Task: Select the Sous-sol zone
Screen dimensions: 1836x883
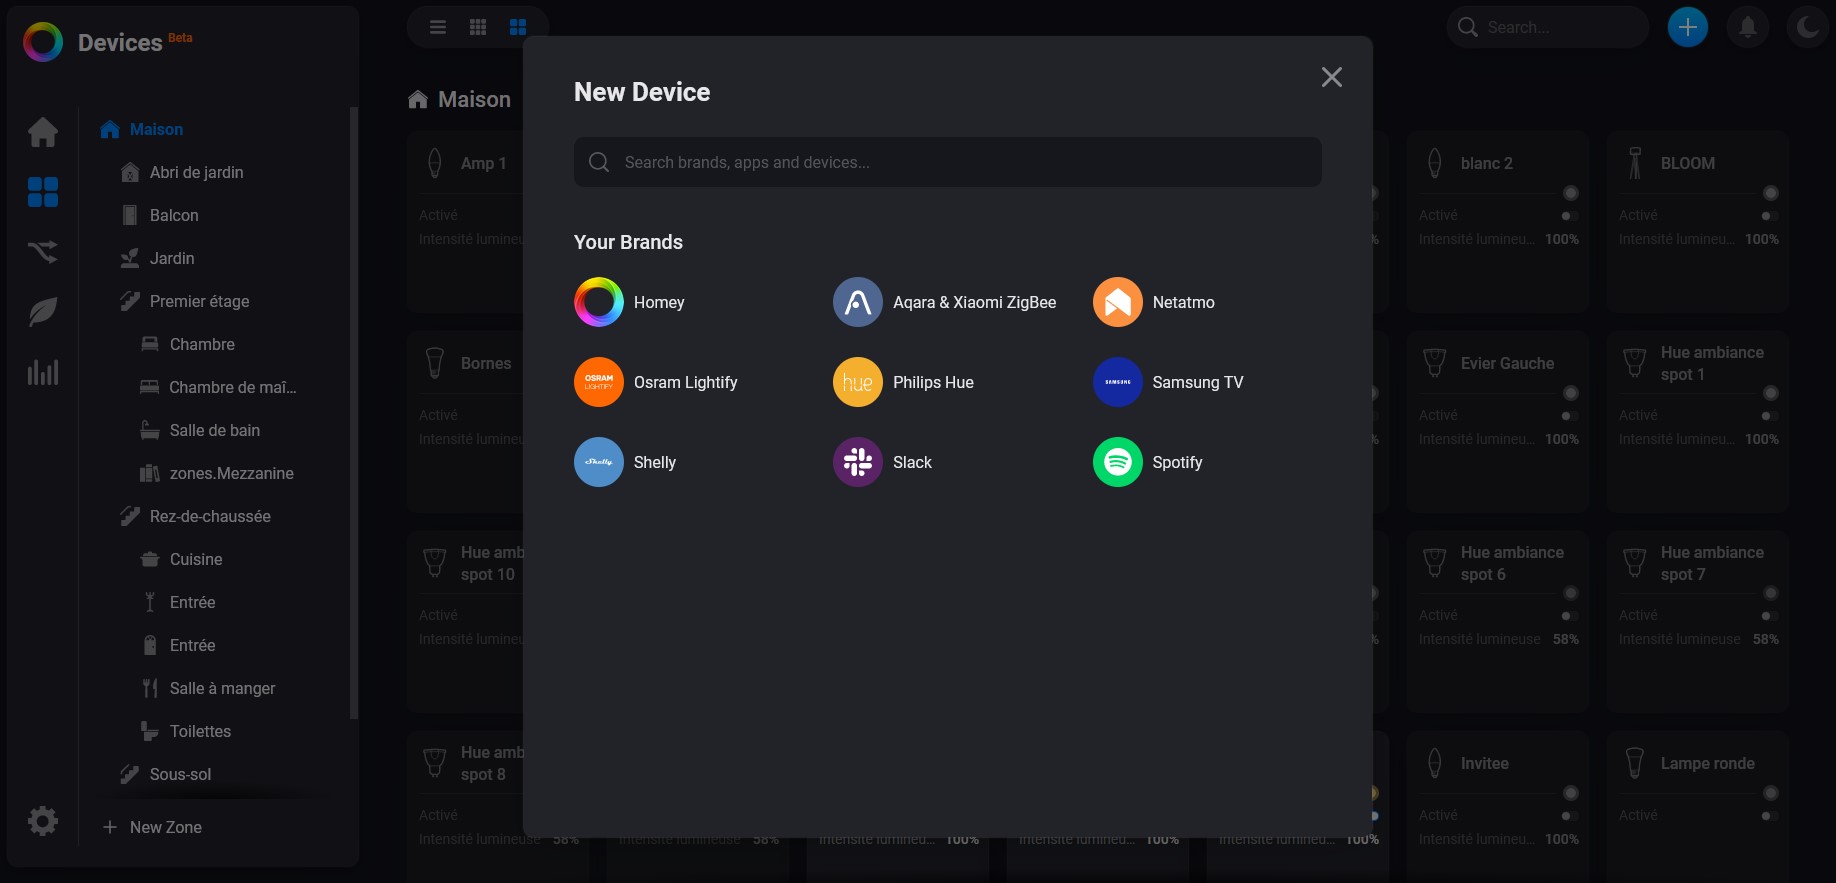Action: coord(180,774)
